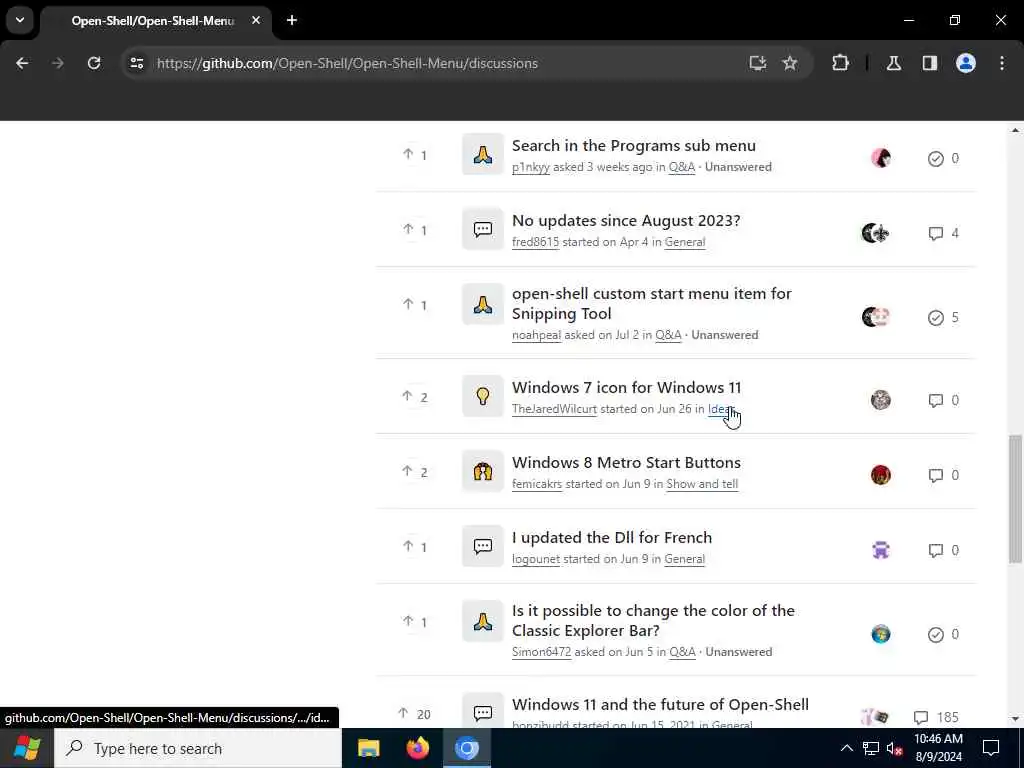
Task: Open 'open-shell custom start menu item for Snipping Tool'
Action: pos(651,304)
